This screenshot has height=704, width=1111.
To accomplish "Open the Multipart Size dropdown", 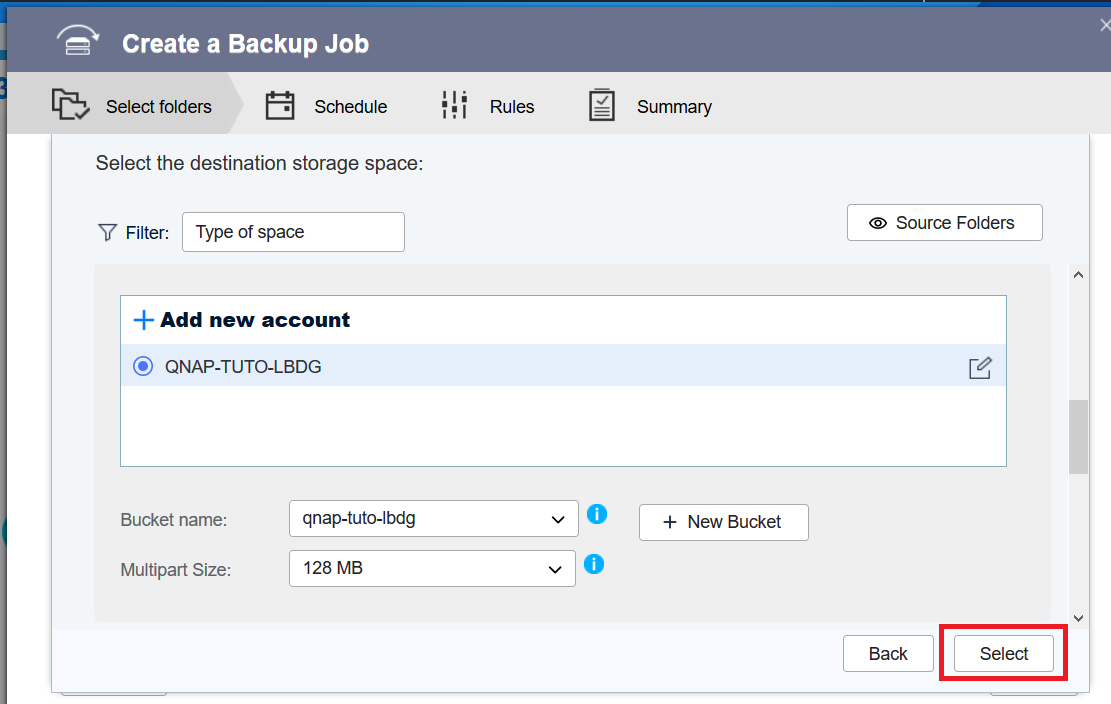I will tap(432, 568).
